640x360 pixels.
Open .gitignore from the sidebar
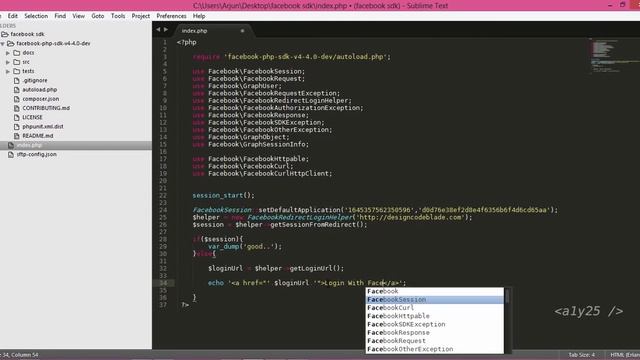click(x=35, y=80)
